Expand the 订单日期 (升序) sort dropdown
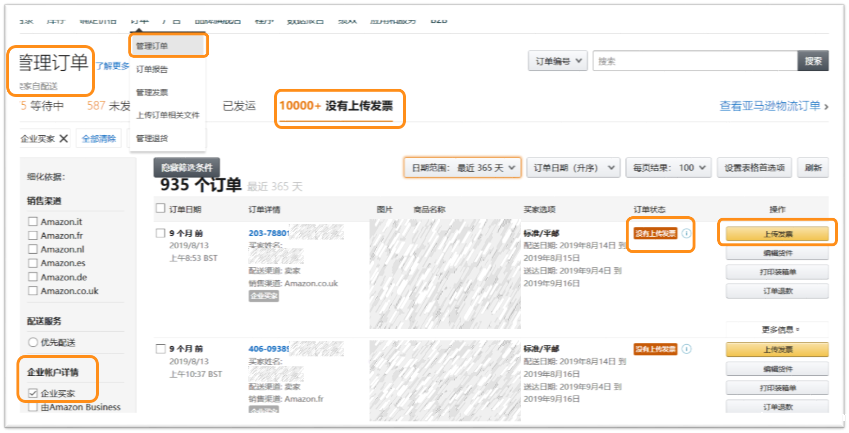 pyautogui.click(x=571, y=167)
